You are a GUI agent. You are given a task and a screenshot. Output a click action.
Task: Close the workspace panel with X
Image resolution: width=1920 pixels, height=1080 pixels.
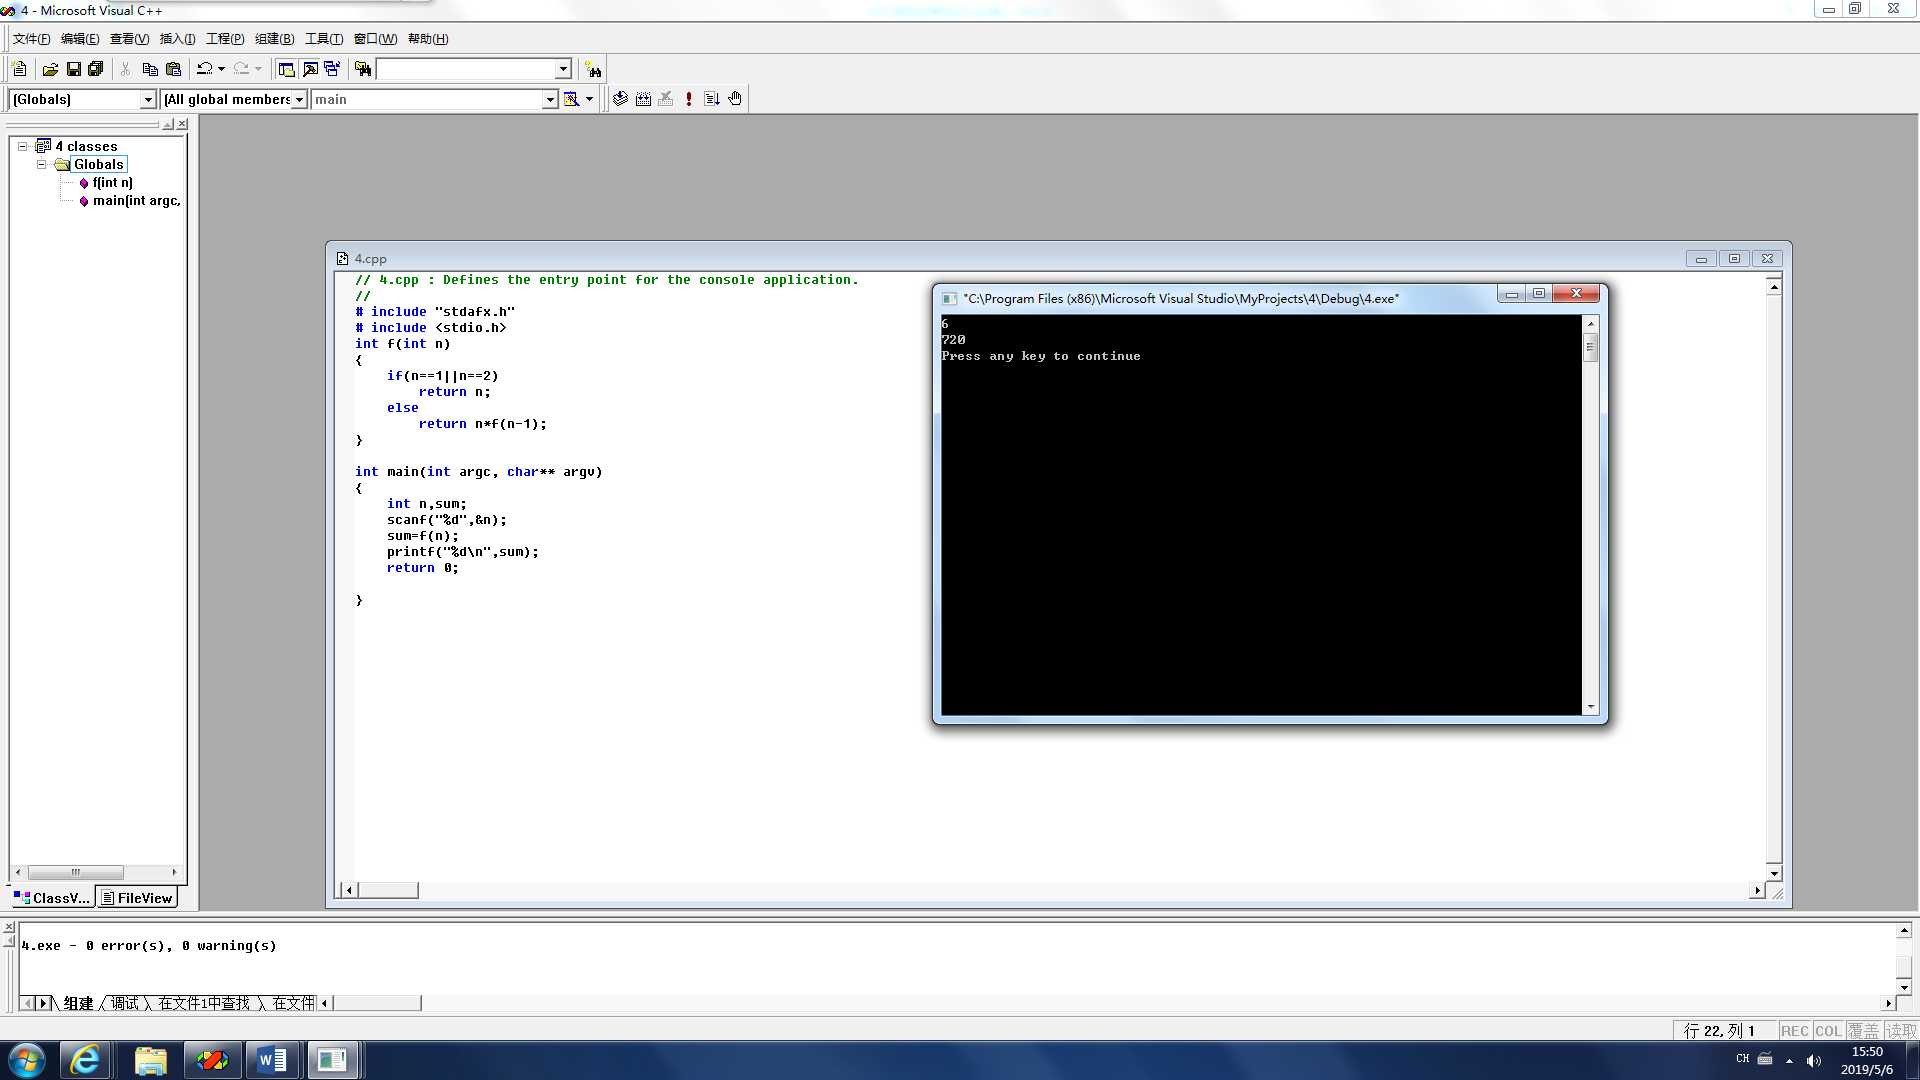click(182, 124)
